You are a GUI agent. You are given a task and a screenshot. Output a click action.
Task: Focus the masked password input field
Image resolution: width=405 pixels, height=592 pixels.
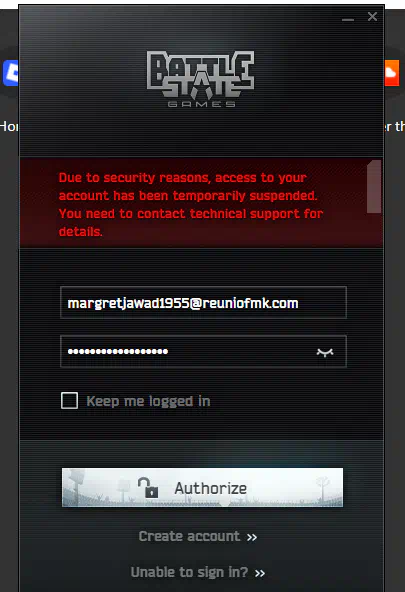[203, 352]
